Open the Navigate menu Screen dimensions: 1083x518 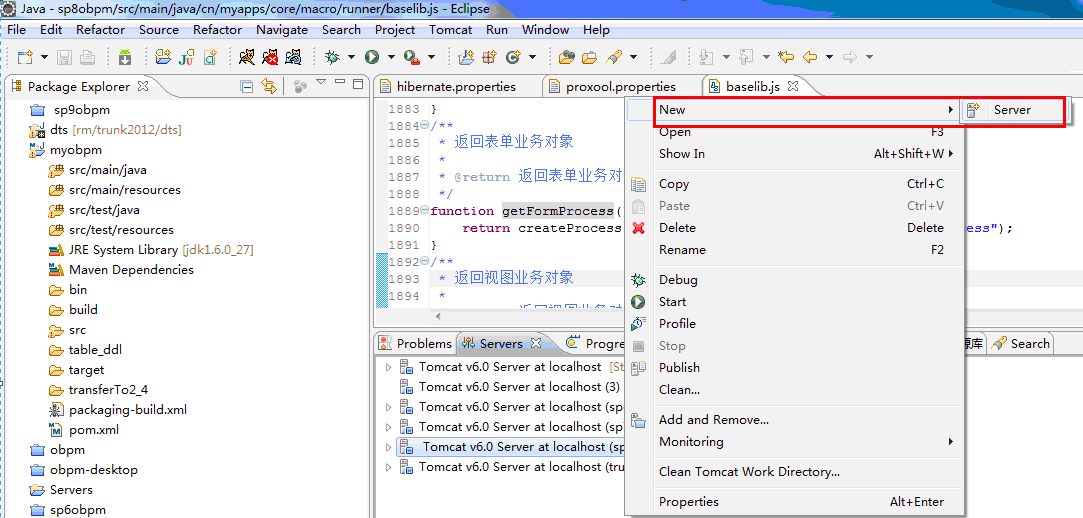point(282,30)
